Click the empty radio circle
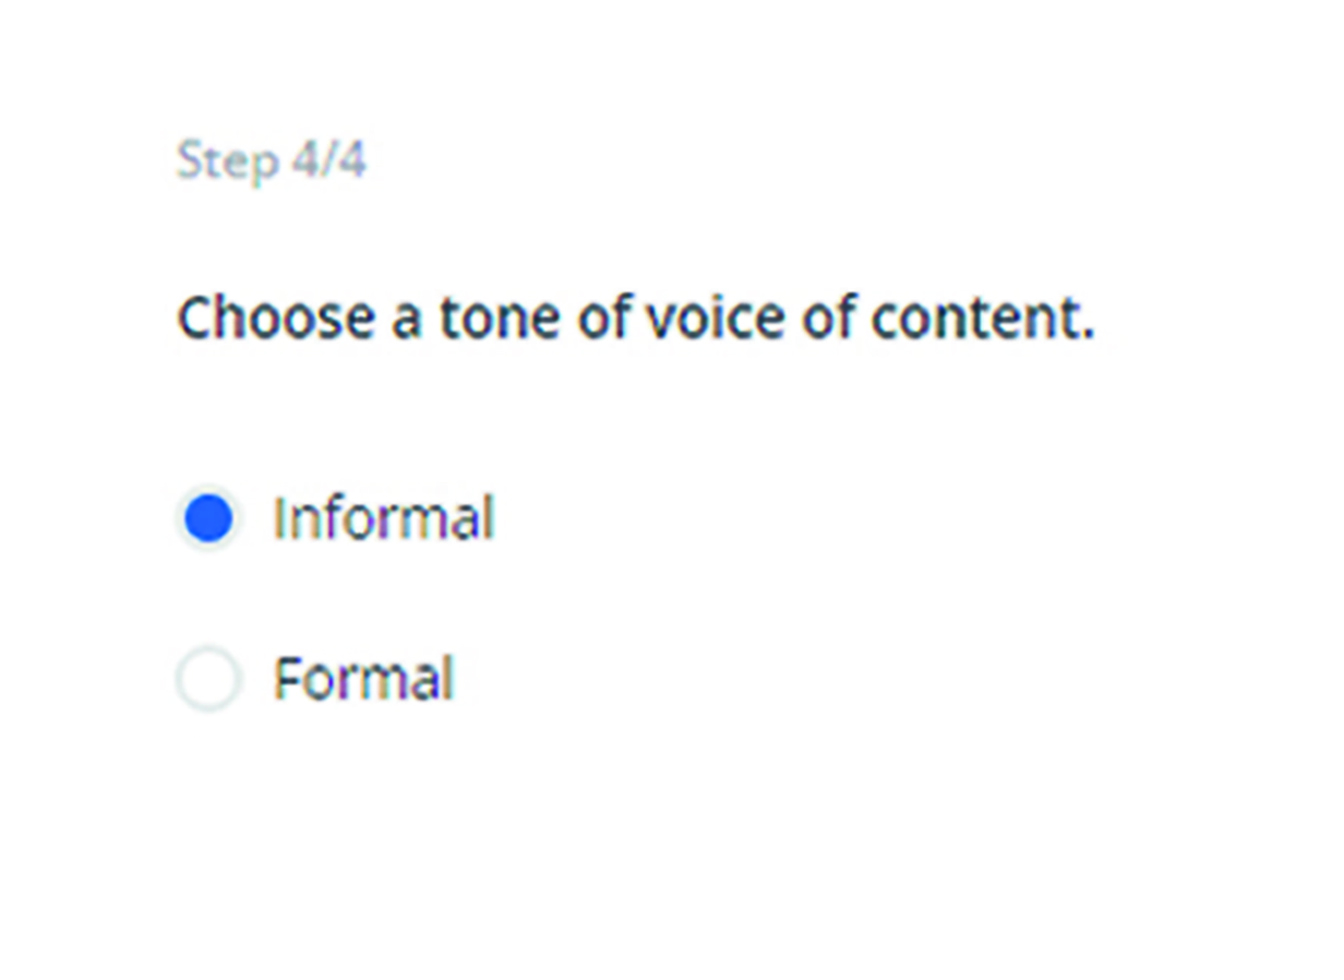Viewport: 1344px width, 980px height. coord(209,678)
